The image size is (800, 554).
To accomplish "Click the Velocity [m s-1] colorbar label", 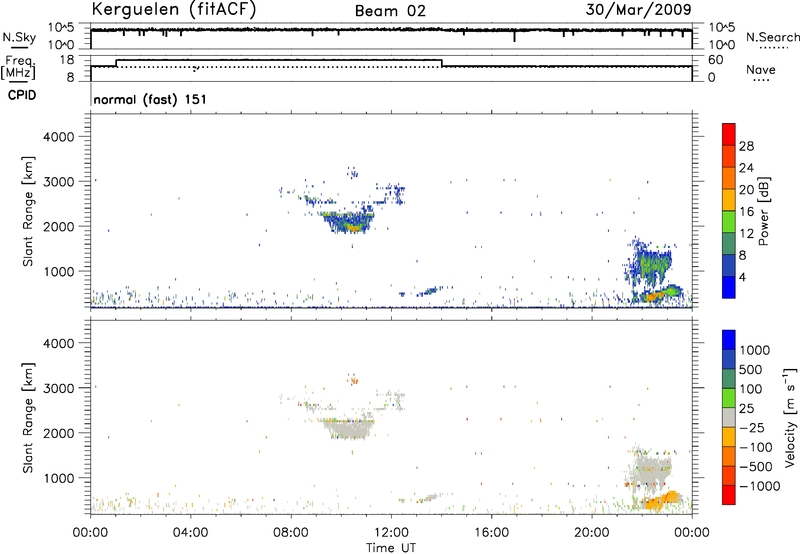I will coord(790,417).
